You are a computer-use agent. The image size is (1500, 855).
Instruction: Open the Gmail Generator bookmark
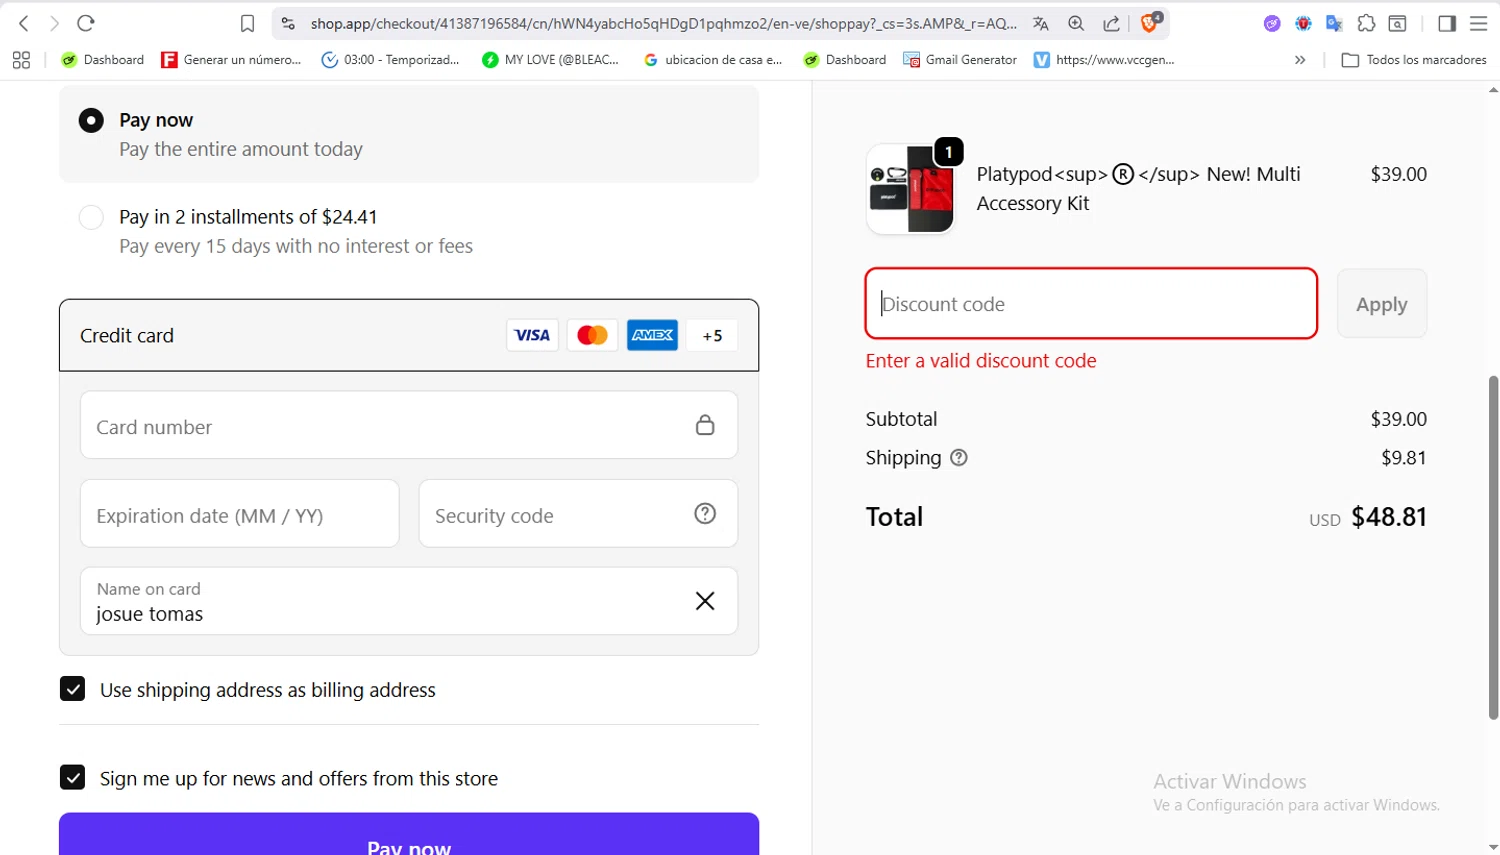click(x=960, y=60)
